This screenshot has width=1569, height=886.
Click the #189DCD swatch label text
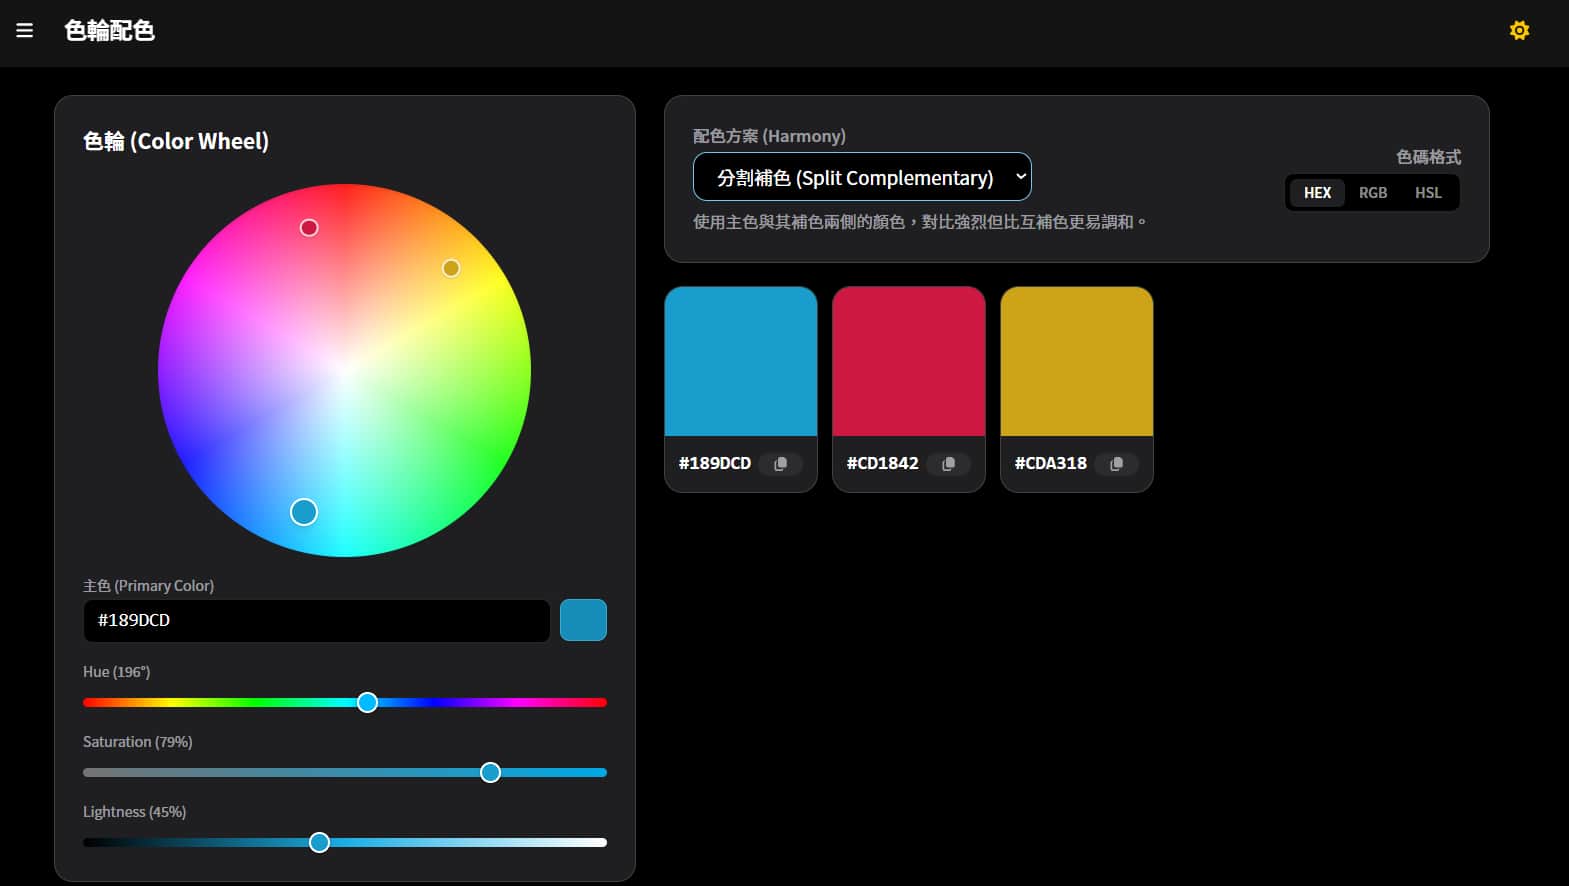tap(714, 463)
